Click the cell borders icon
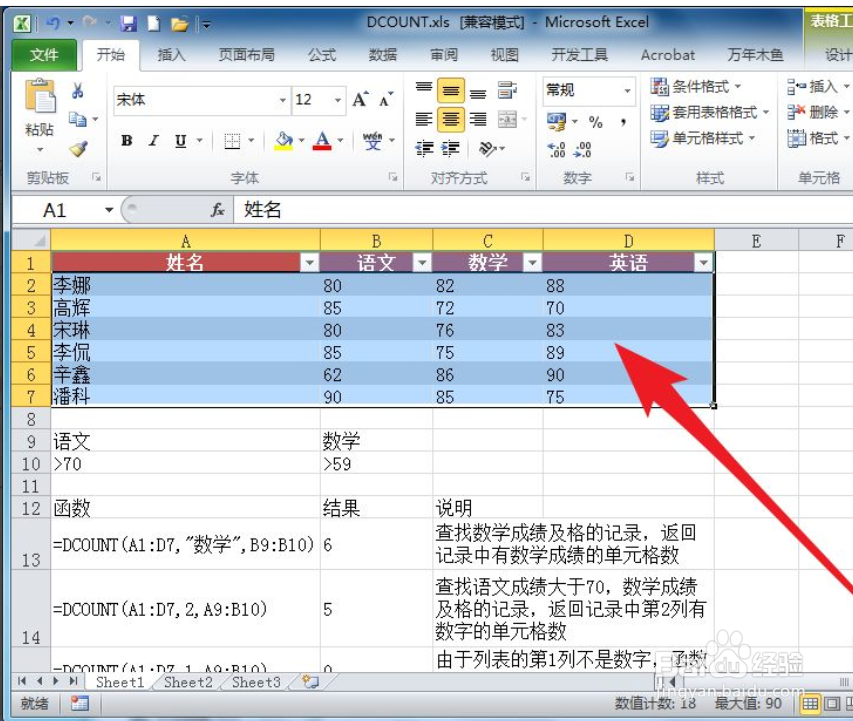The width and height of the screenshot is (853, 721). pos(232,141)
